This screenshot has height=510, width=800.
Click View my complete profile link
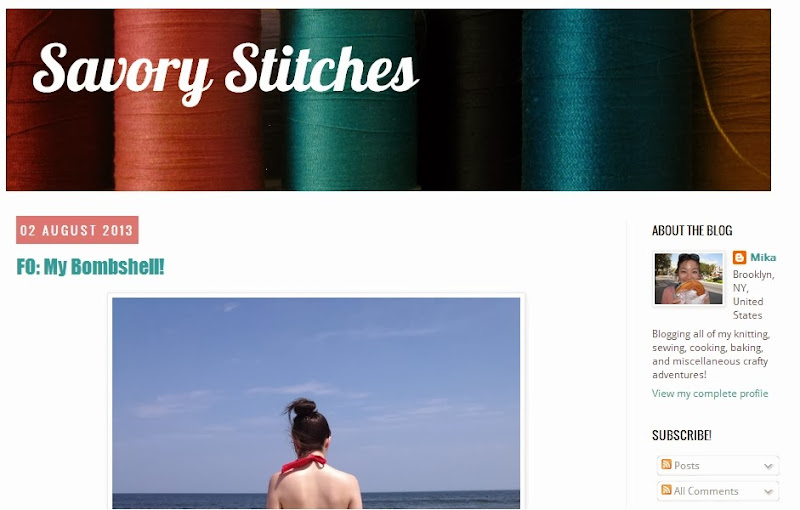point(710,393)
